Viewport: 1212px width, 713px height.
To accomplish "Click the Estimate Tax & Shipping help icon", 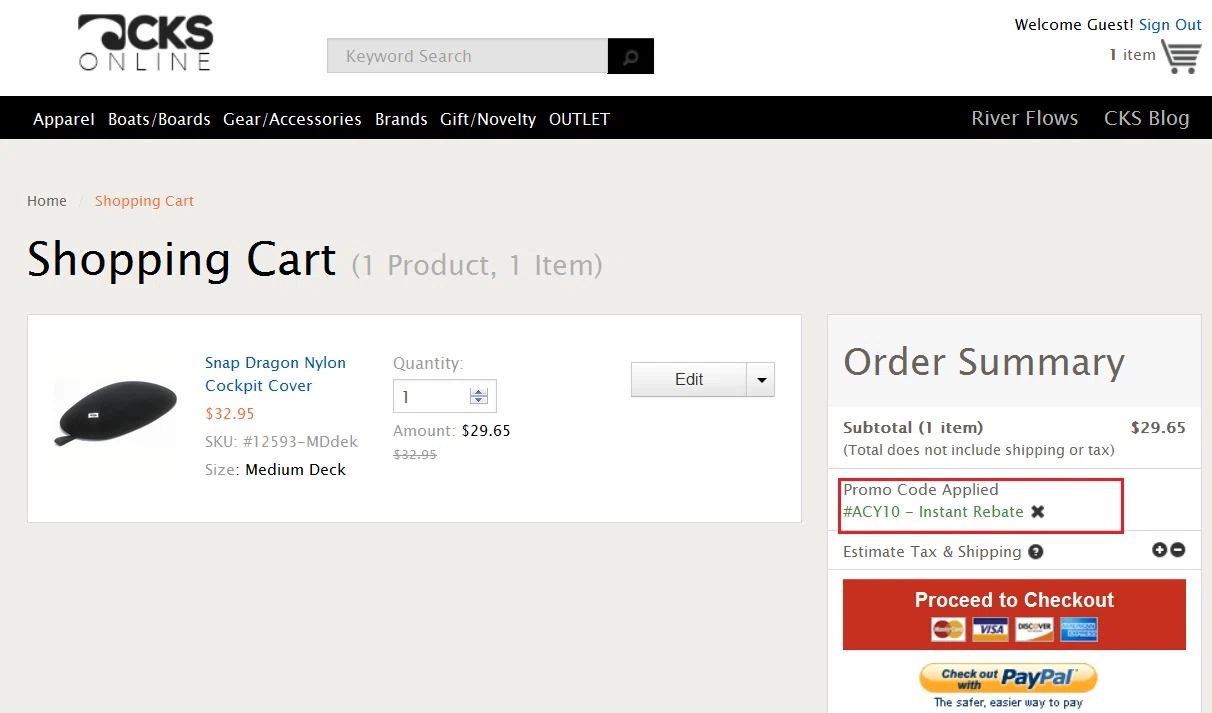I will click(x=1036, y=552).
